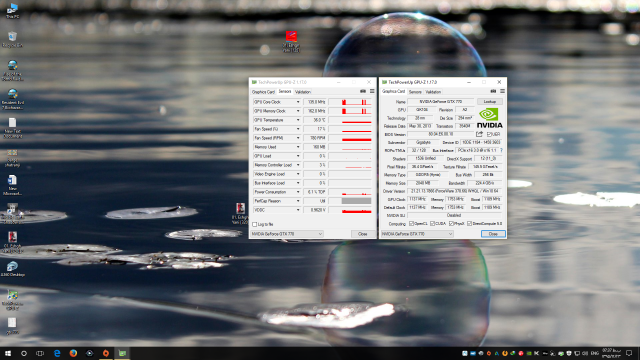Click the GPU Temperature history graph
Screen dimensions: 640x360
pyautogui.click(x=350, y=120)
